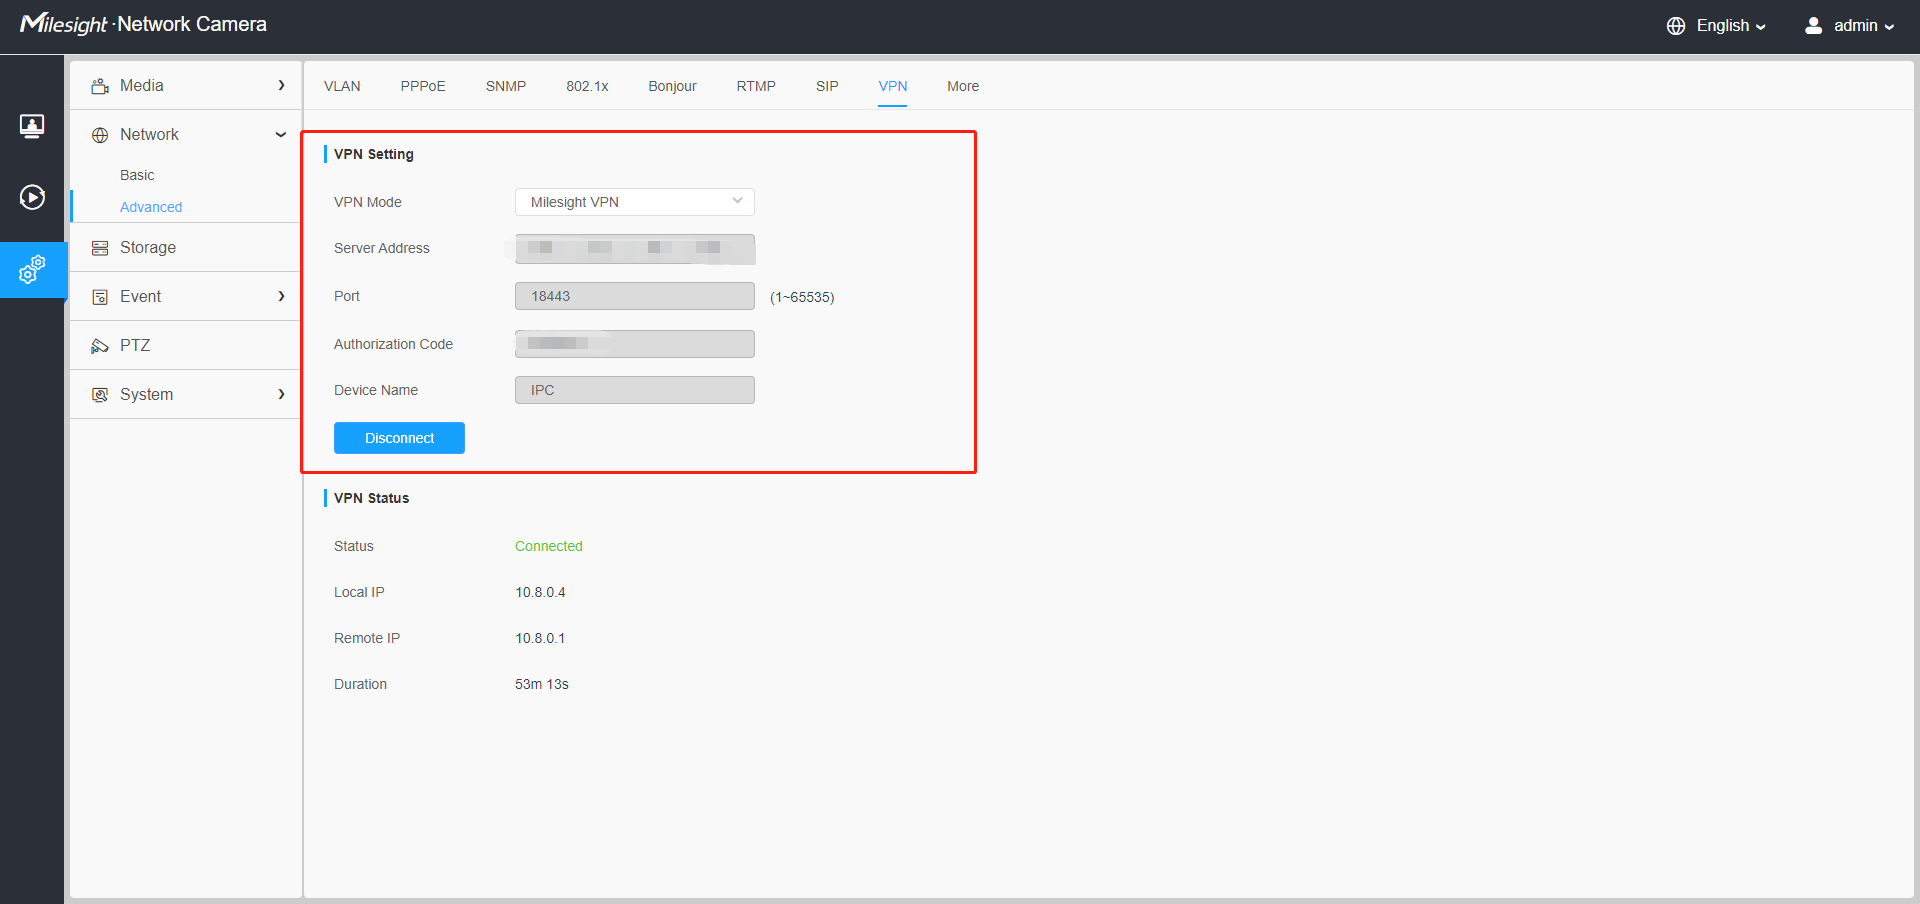Open the More tab
This screenshot has width=1920, height=904.
click(x=963, y=86)
